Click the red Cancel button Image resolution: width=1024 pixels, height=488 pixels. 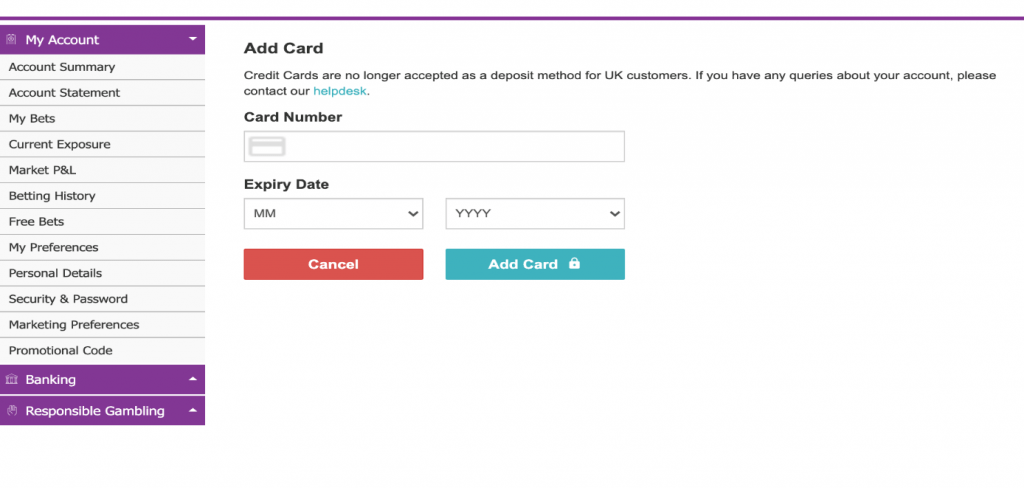[x=334, y=264]
